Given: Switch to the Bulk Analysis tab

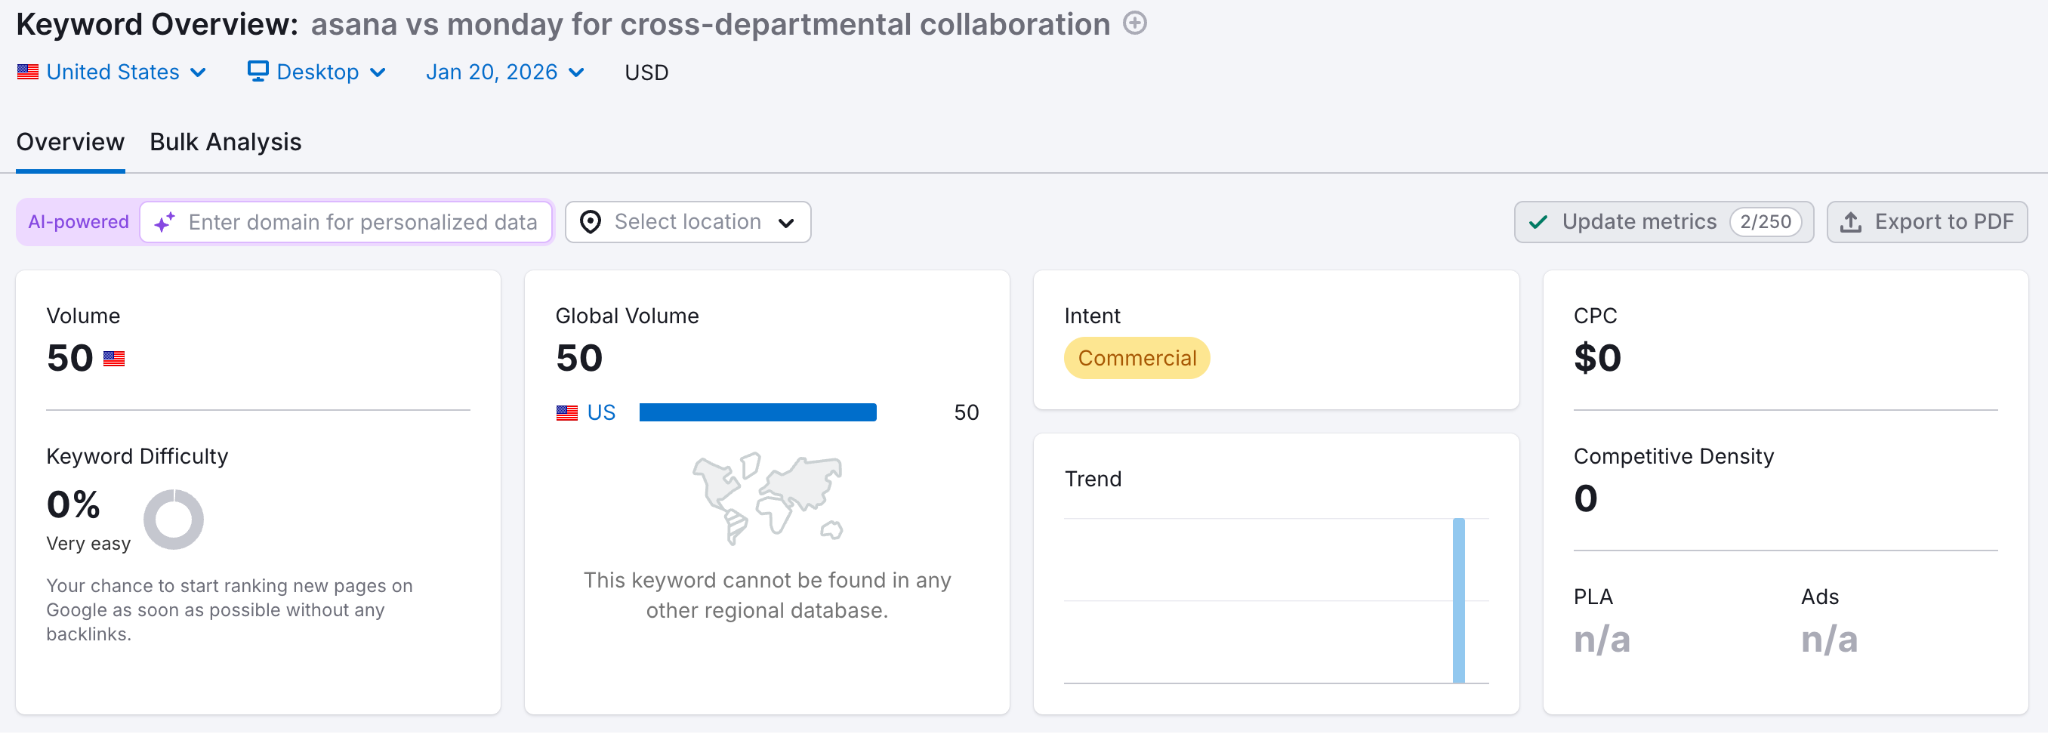Looking at the screenshot, I should pyautogui.click(x=226, y=142).
